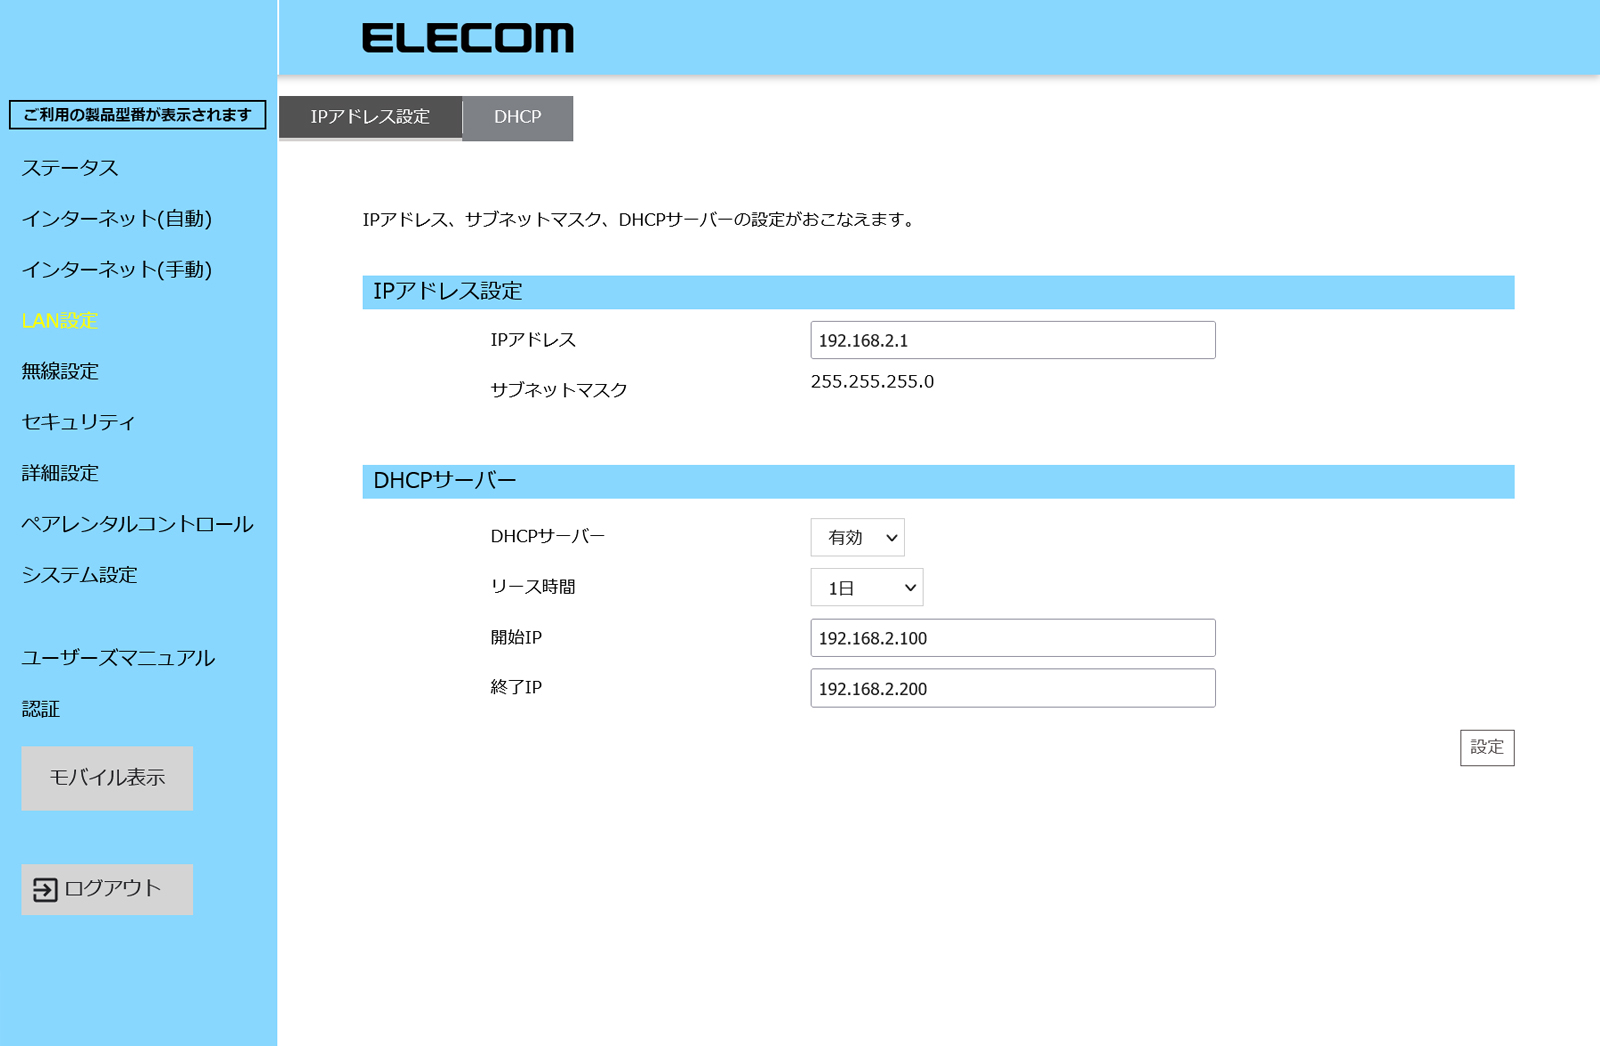Open セキュリティ in the sidebar

coord(78,422)
